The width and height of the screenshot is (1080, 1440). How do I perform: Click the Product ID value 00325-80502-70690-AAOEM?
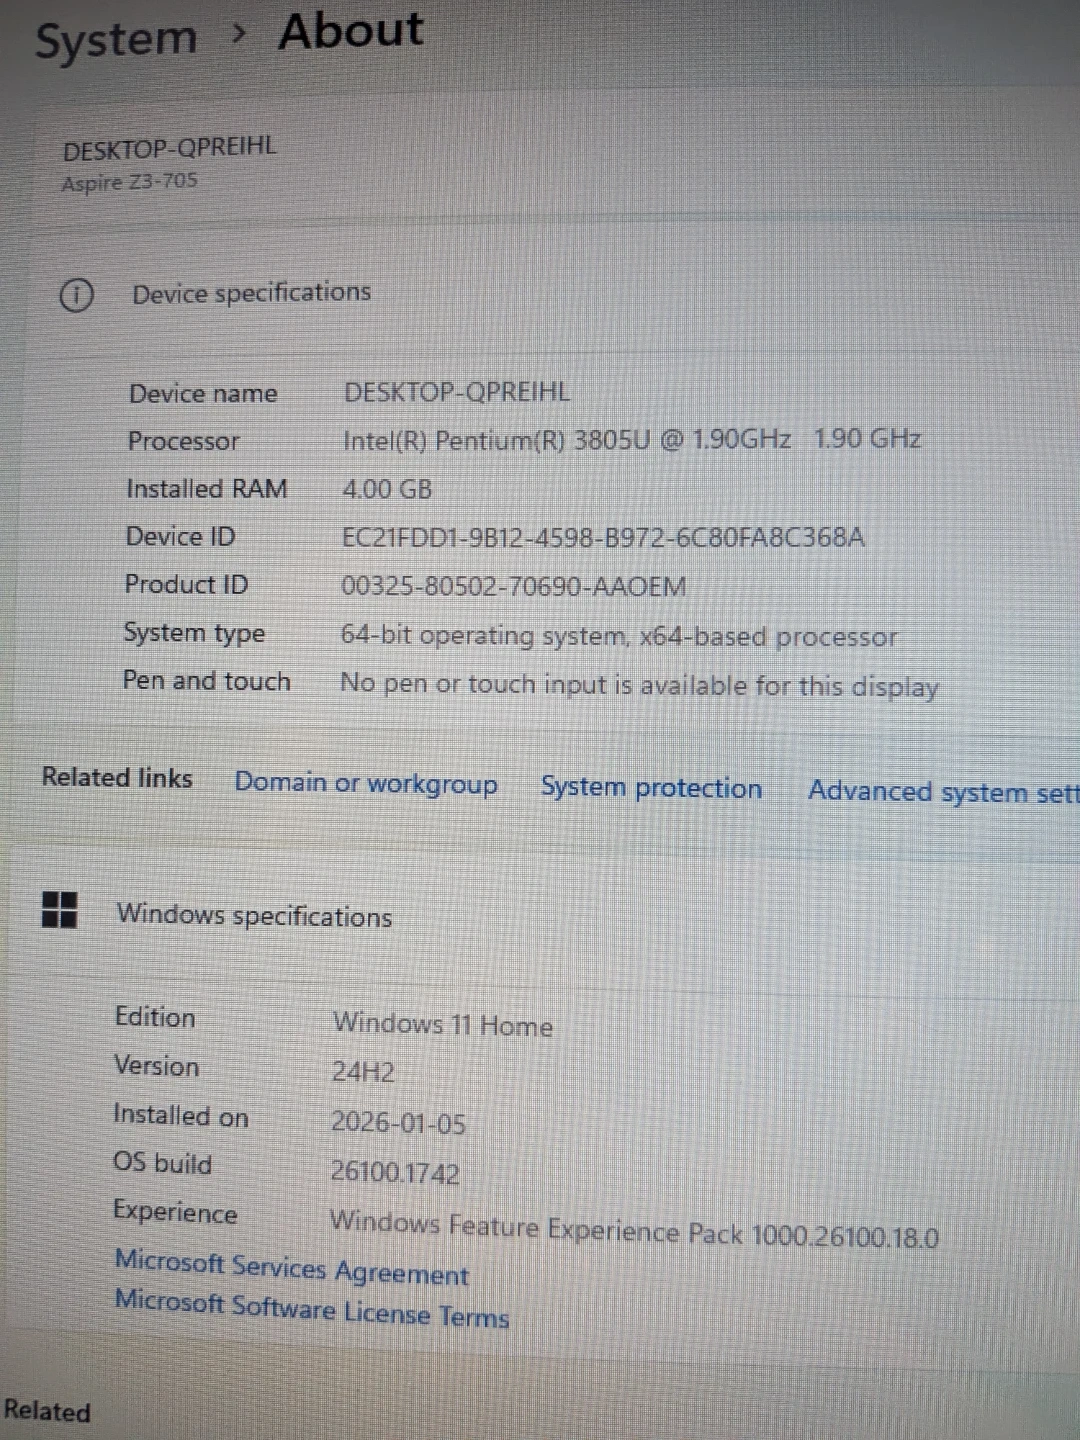(514, 586)
